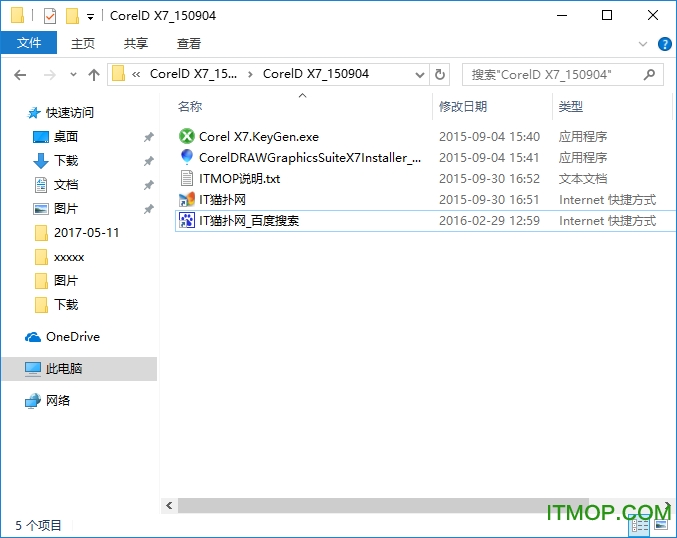Go back with the left arrow
This screenshot has height=538, width=677.
click(x=20, y=75)
